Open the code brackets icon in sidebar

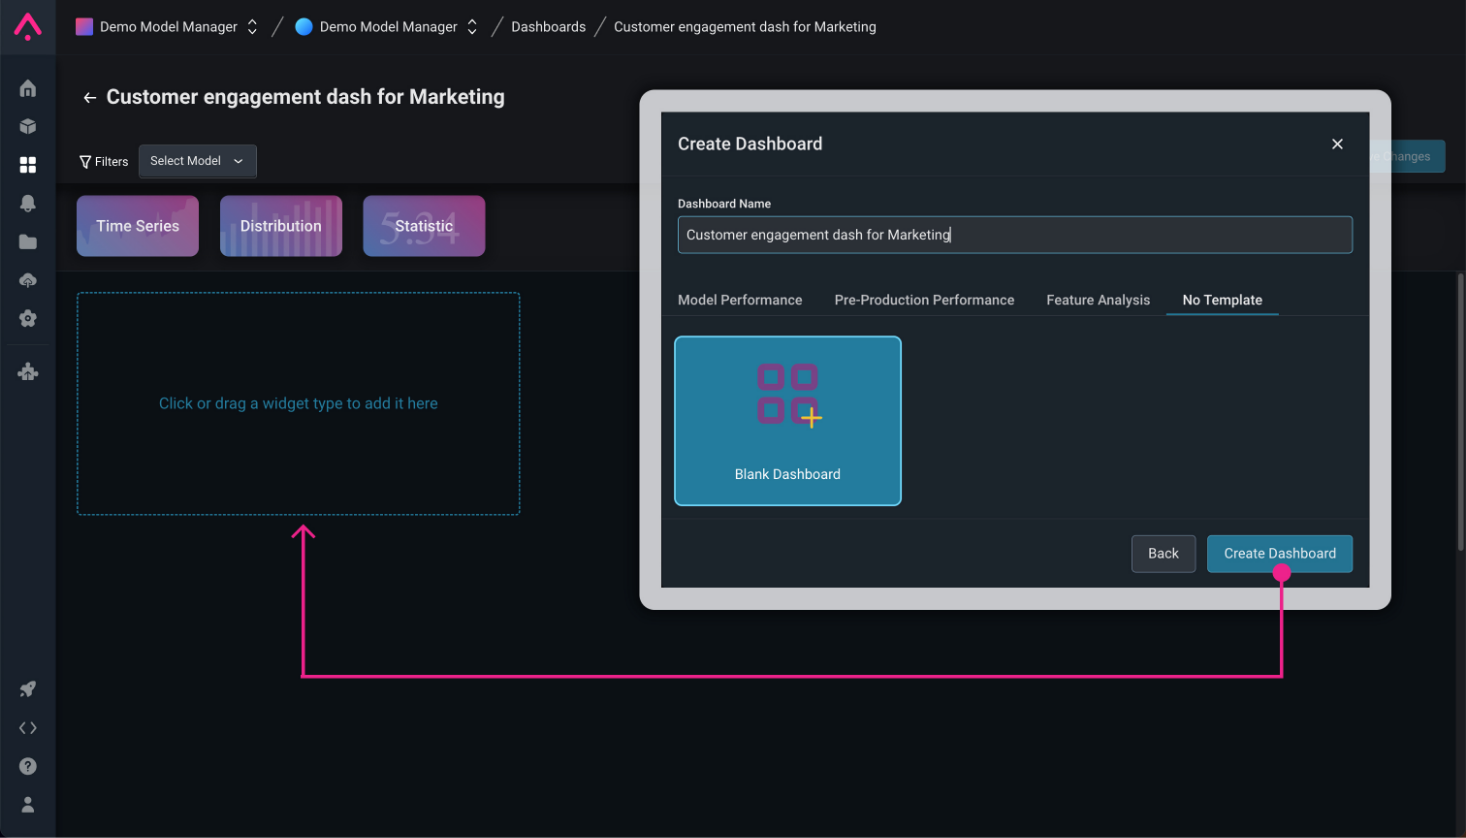[28, 727]
